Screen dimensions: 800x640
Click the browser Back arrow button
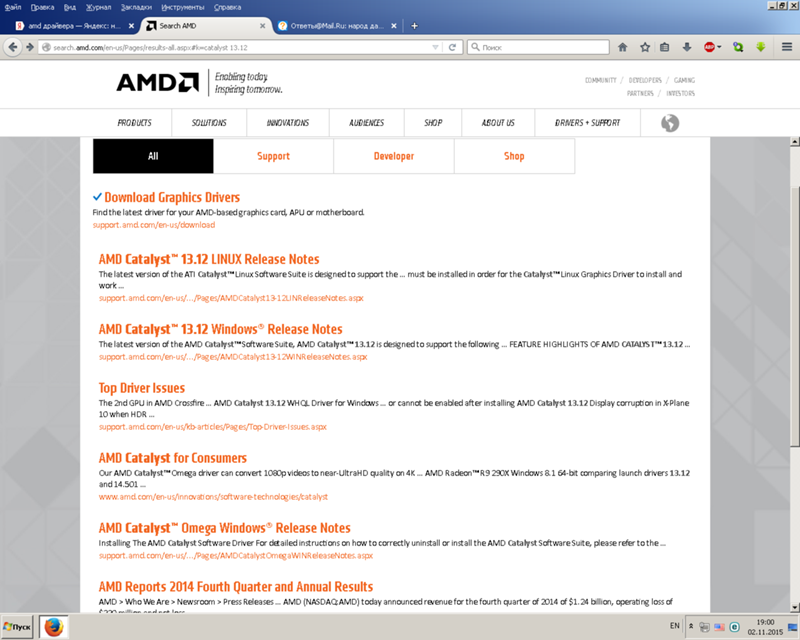[12, 47]
